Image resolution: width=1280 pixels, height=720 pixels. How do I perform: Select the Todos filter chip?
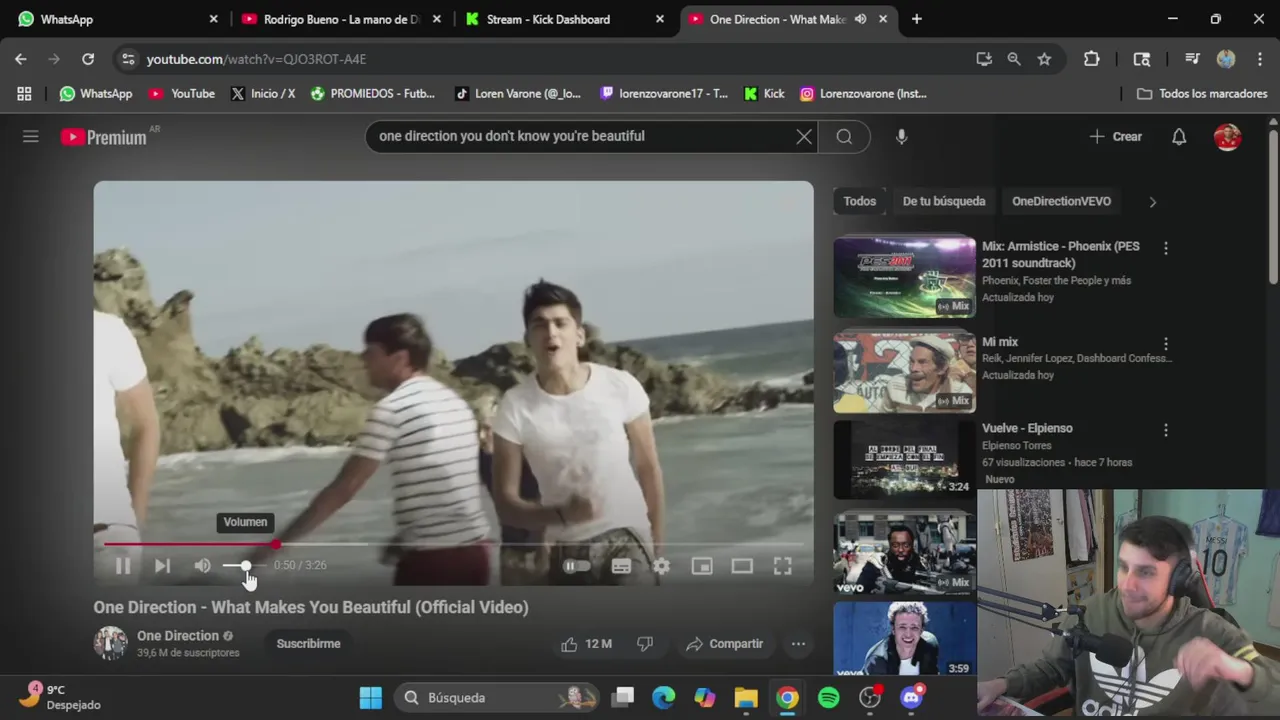[x=859, y=201]
